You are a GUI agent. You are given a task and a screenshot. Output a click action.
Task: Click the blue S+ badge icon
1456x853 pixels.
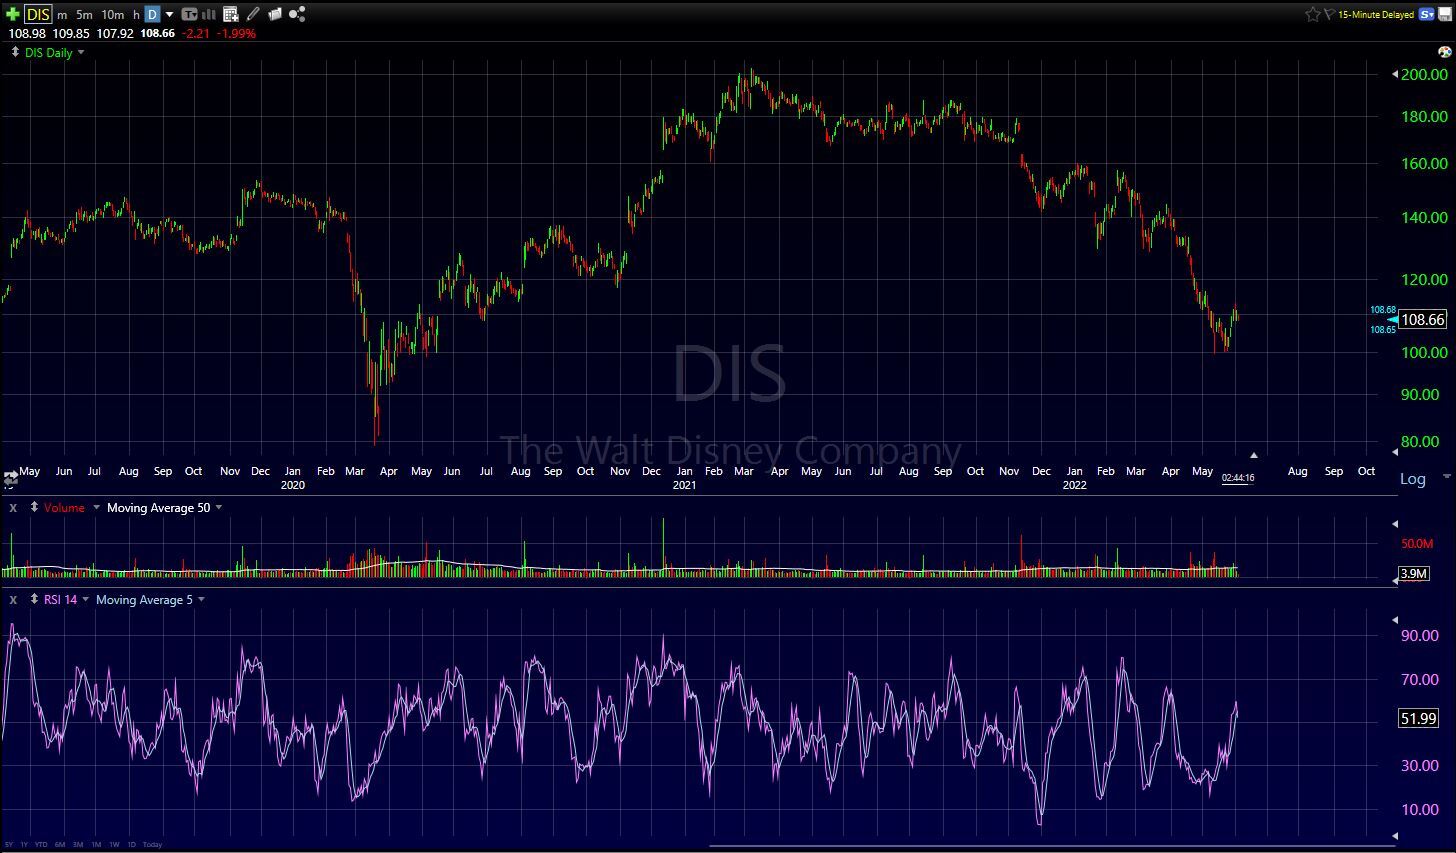pyautogui.click(x=1427, y=14)
